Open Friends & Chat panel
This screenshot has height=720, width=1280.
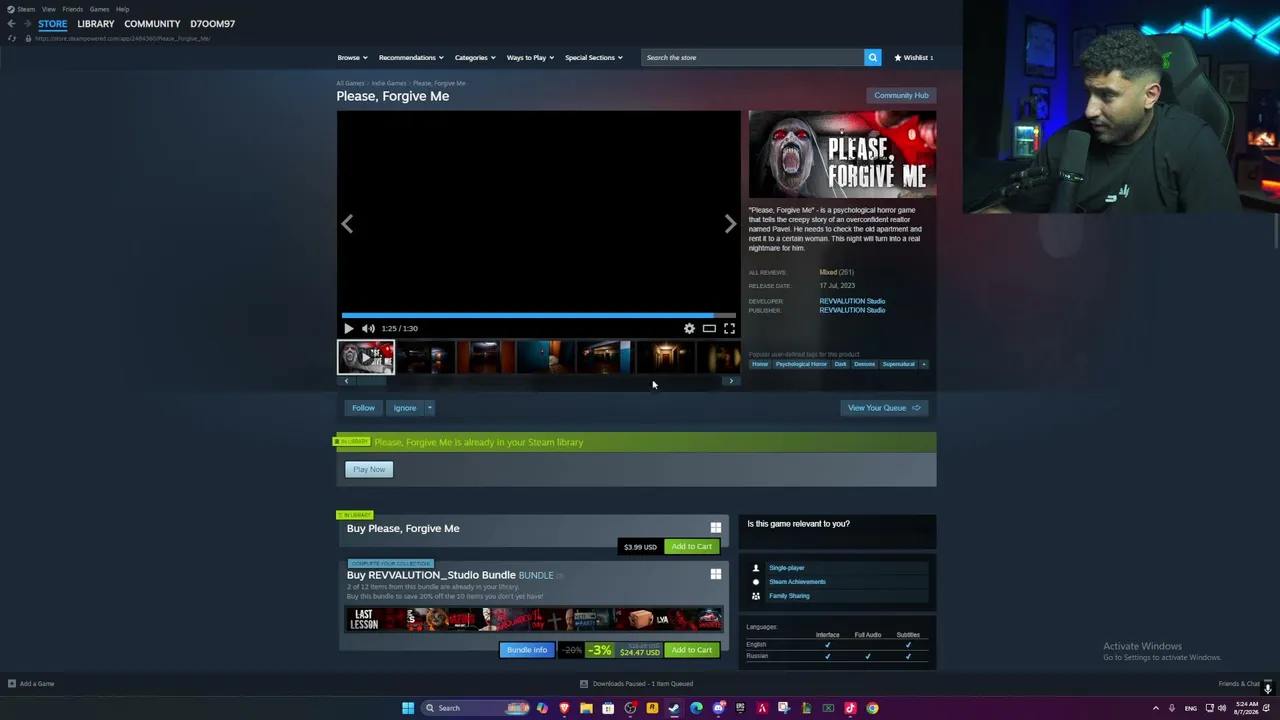click(1239, 684)
